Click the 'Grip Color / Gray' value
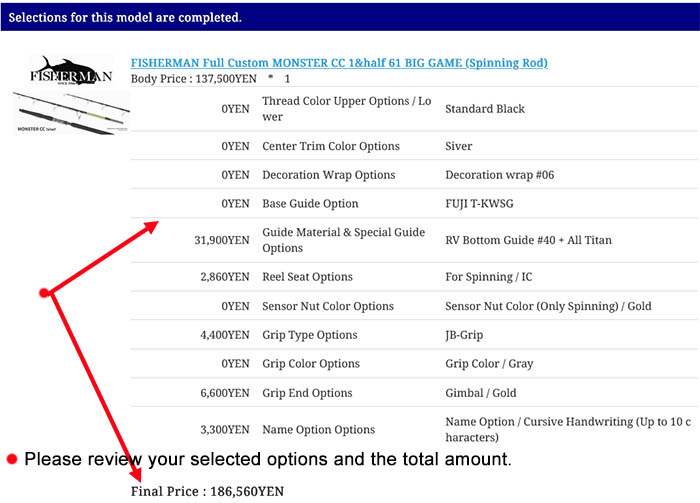Viewport: 700px width, 503px height. [489, 364]
